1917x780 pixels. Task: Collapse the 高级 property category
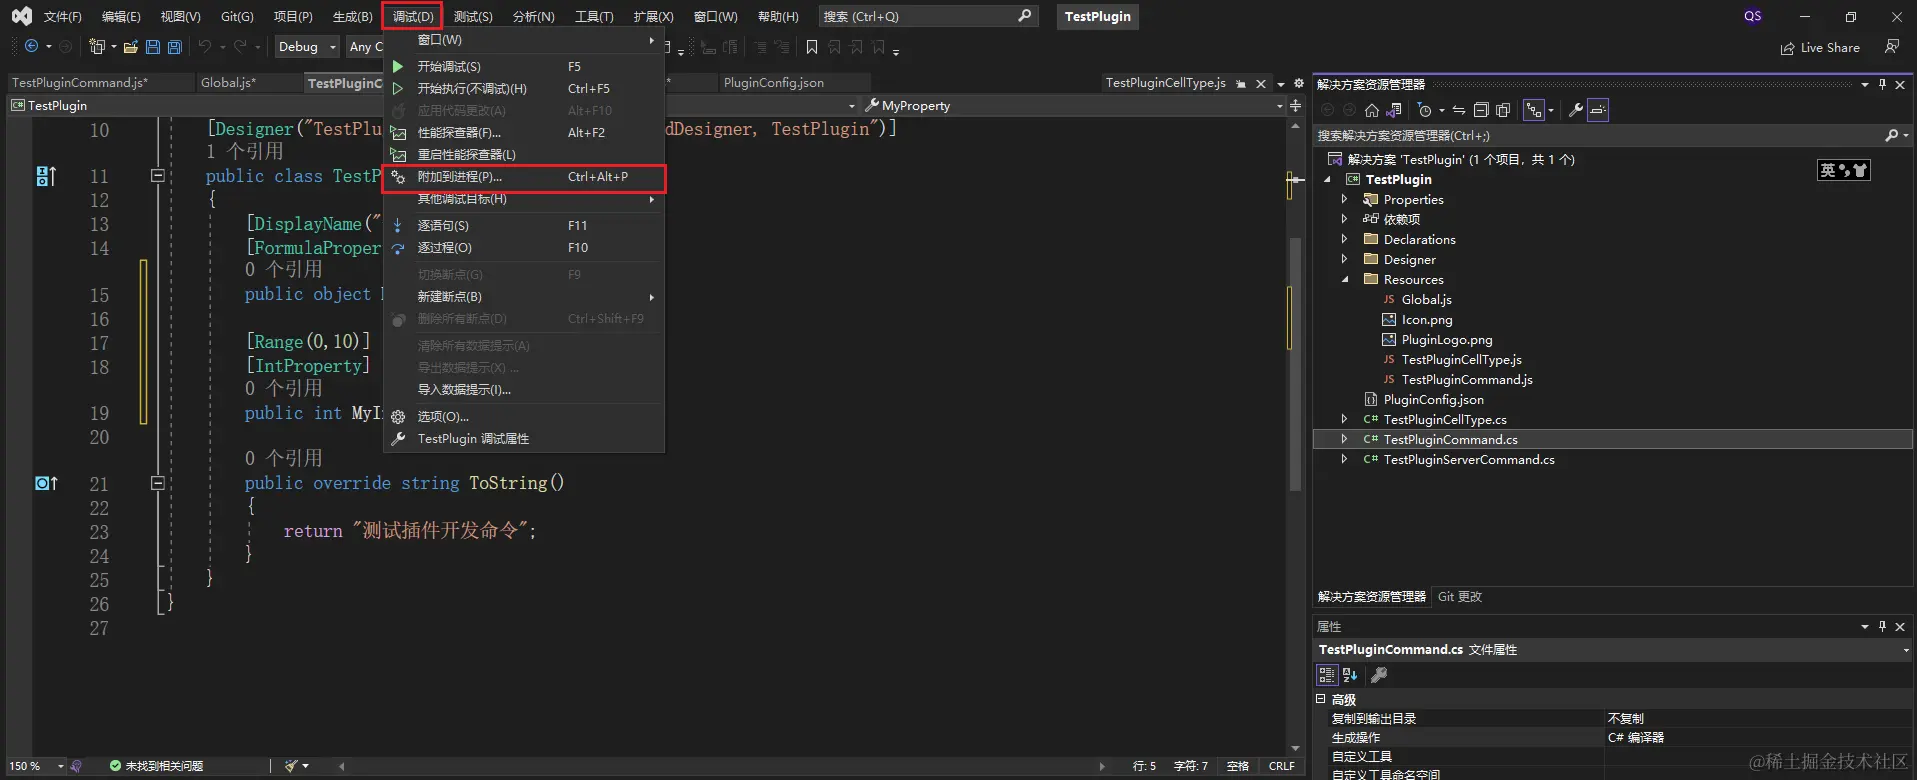(1320, 699)
